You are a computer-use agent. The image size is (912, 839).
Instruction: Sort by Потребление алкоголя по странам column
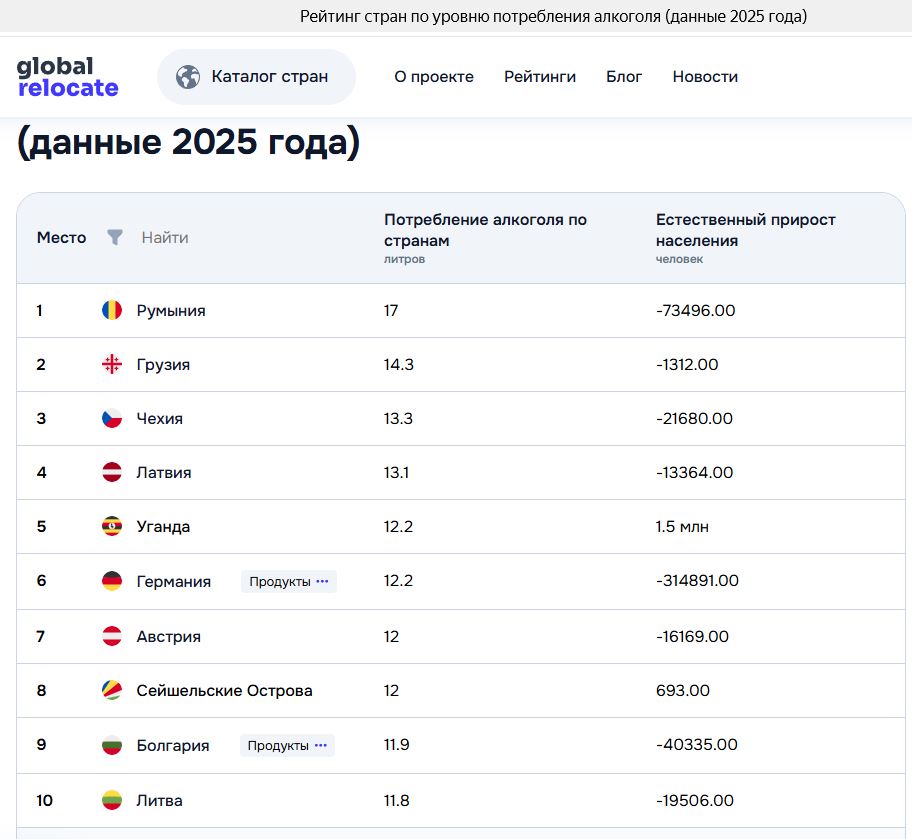pos(485,230)
